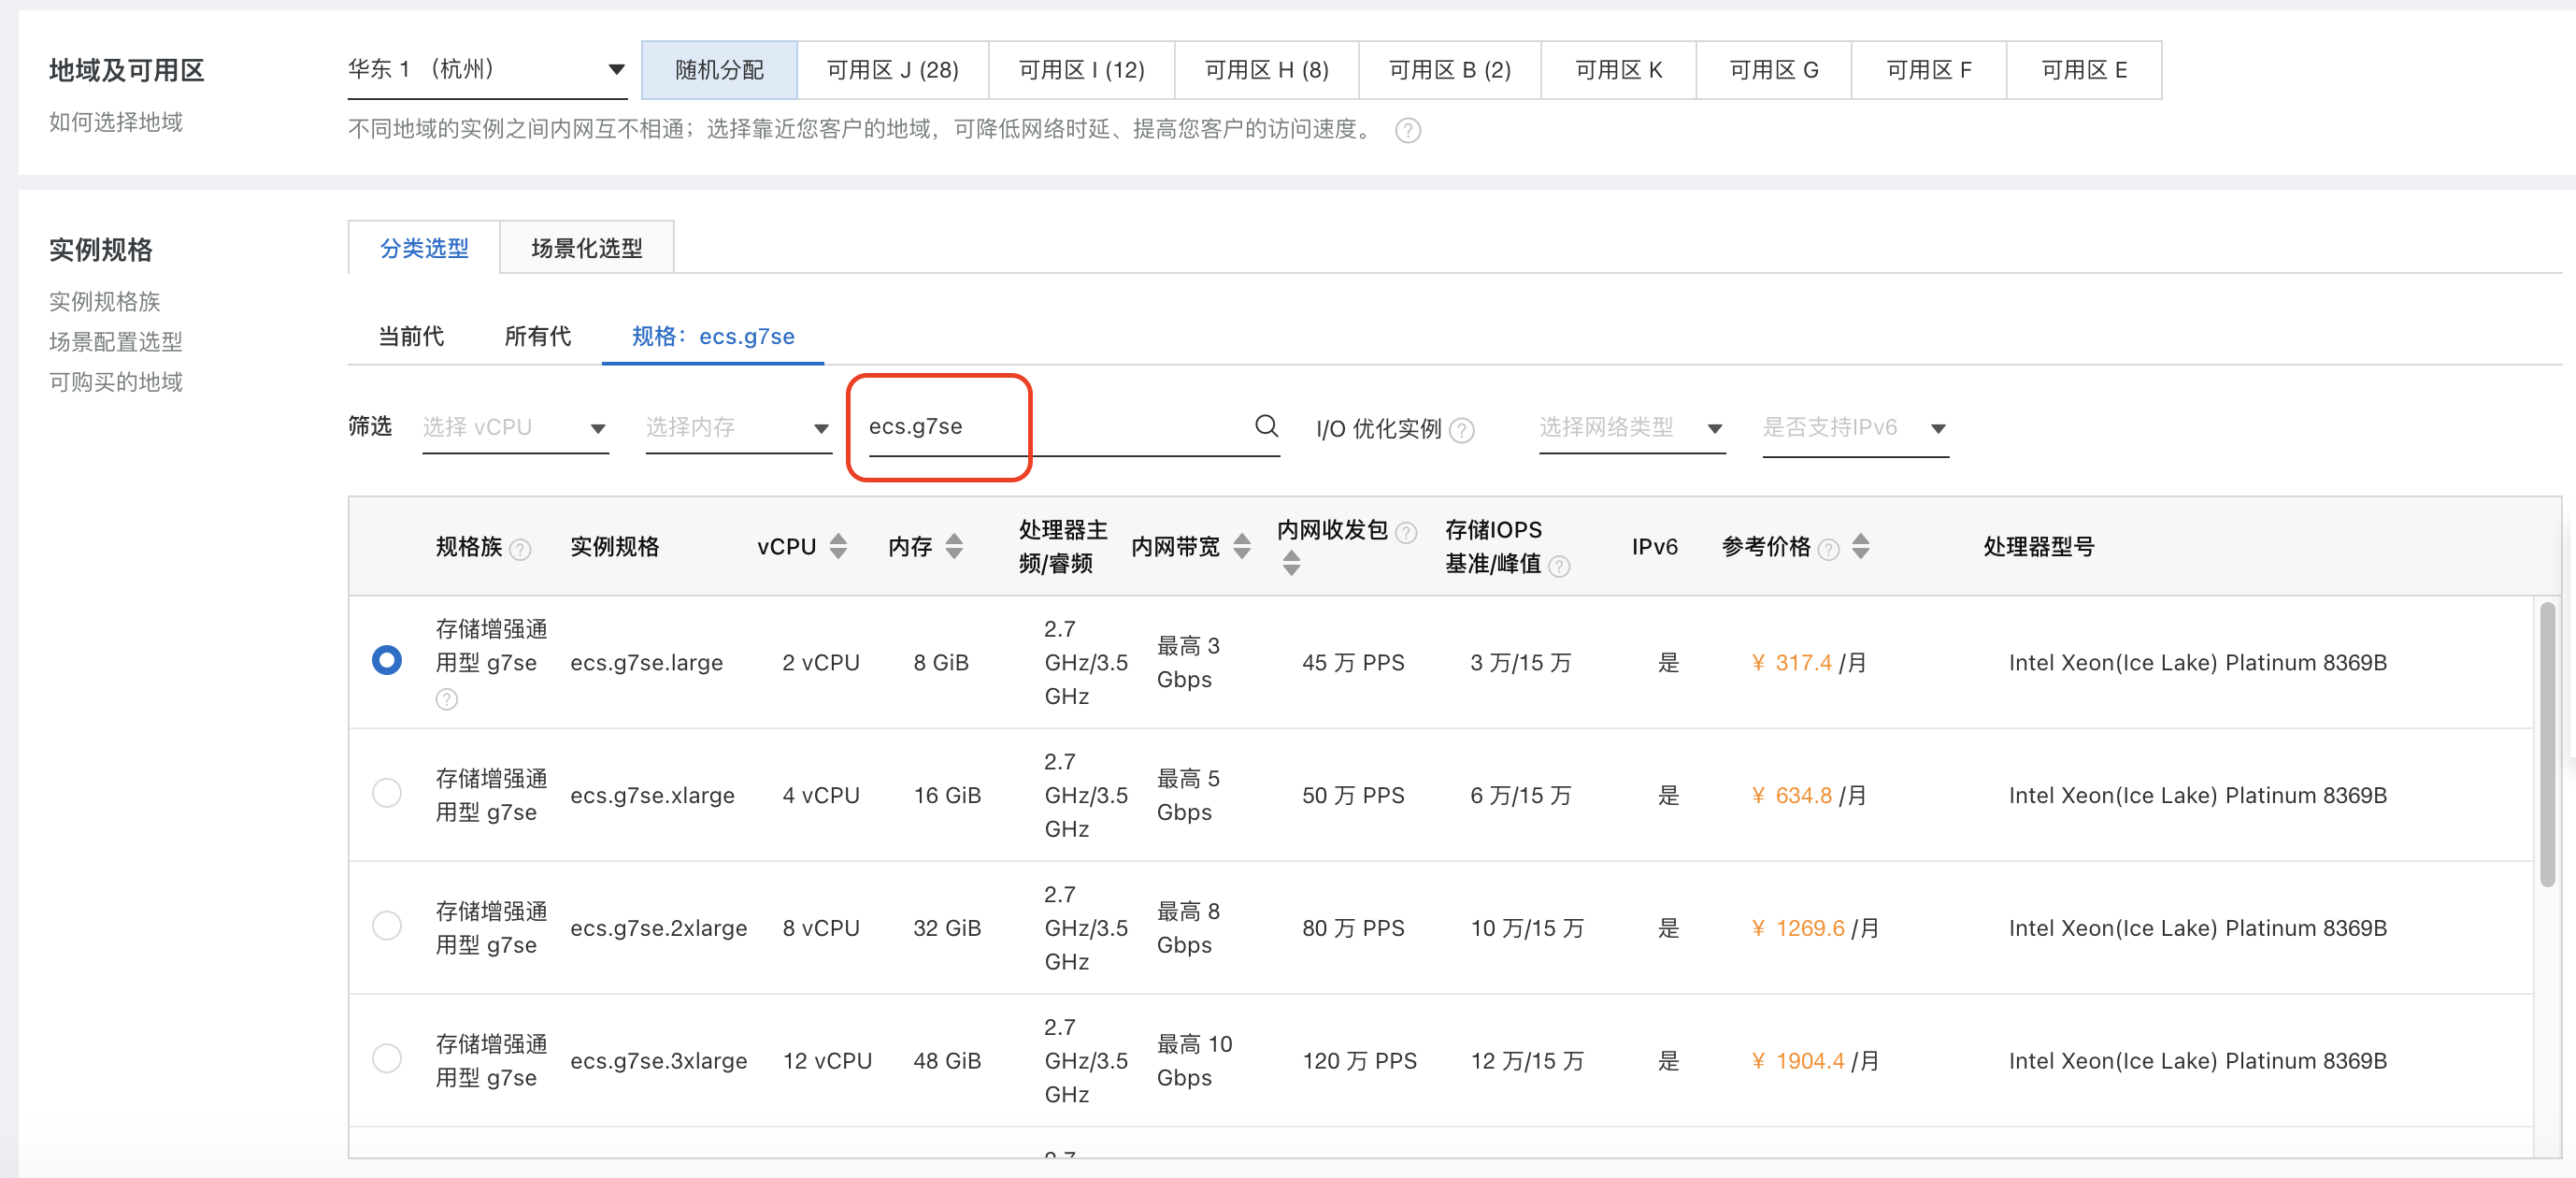Switch to the 所有代 tab
Screen dimensions: 2576x1178
(538, 337)
